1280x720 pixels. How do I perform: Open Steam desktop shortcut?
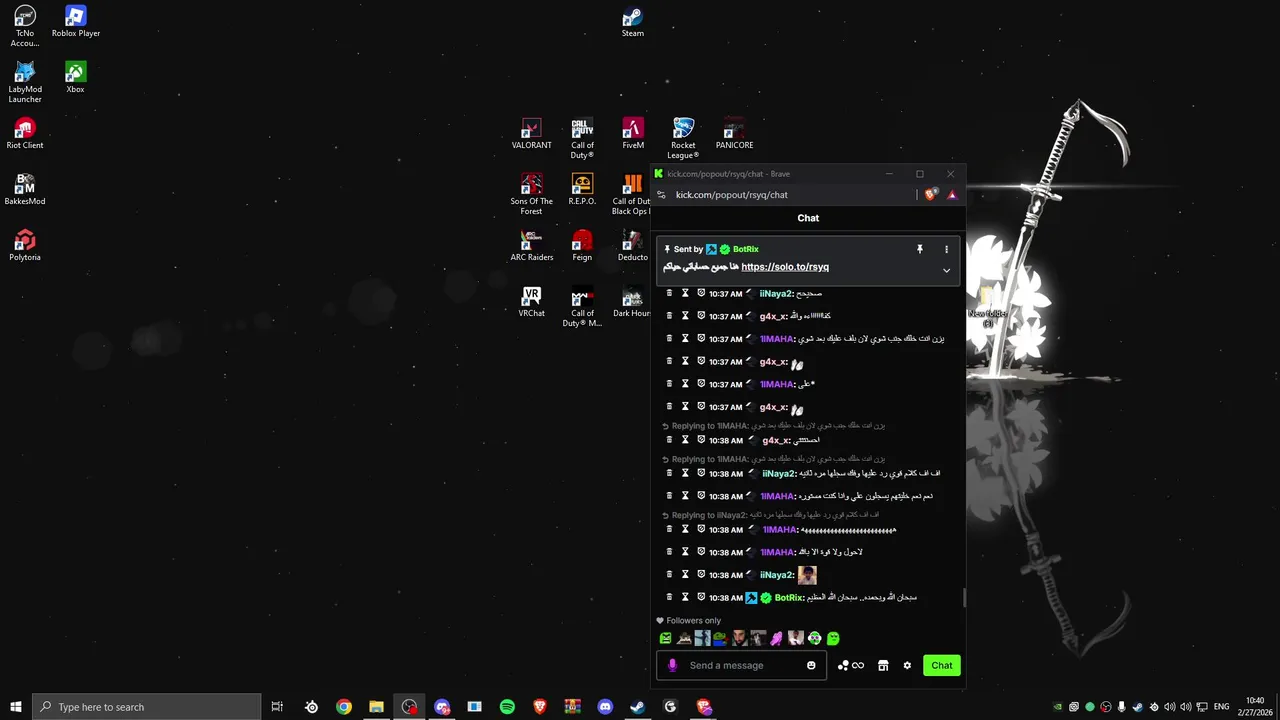[x=633, y=22]
